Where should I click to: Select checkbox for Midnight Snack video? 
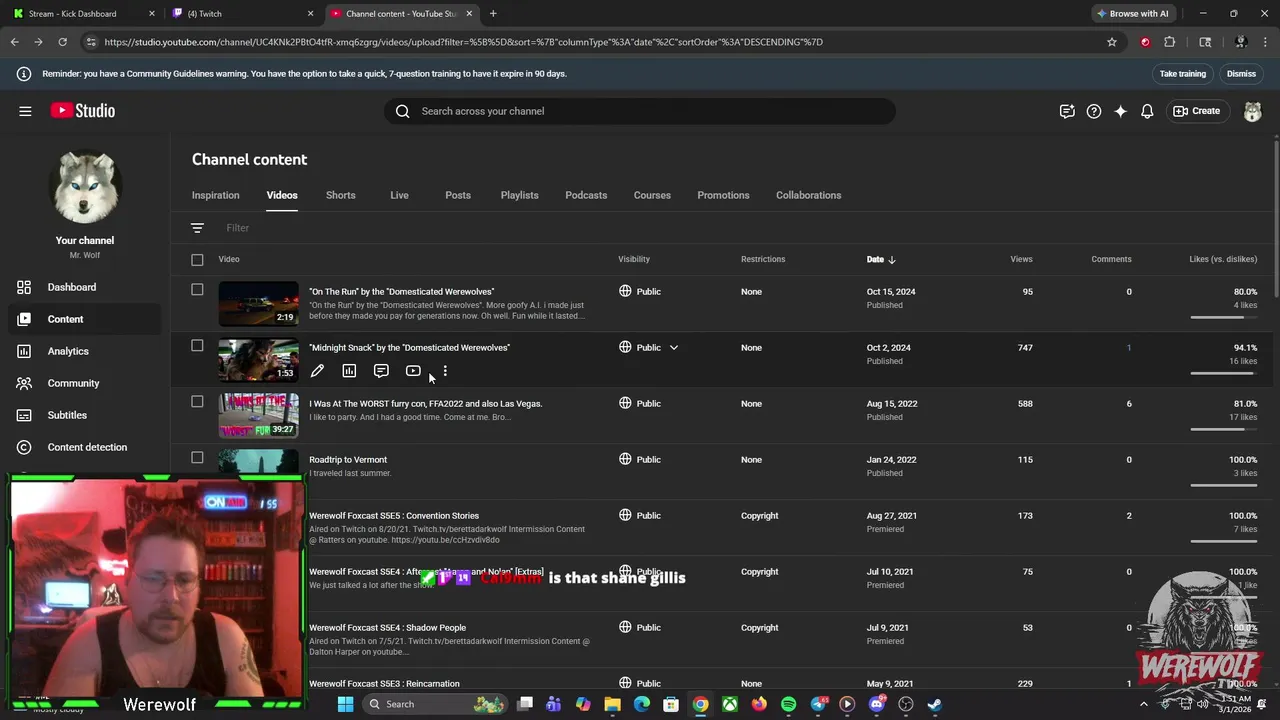(x=197, y=346)
